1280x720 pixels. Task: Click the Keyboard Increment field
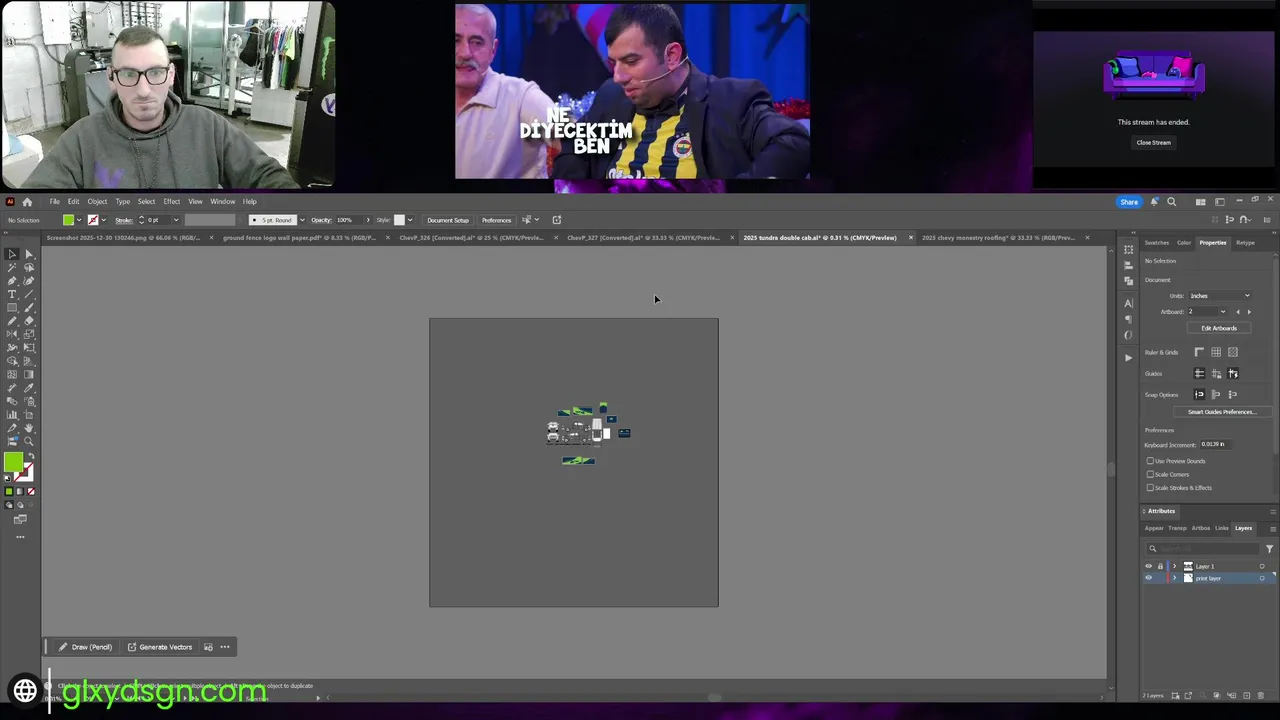pos(1216,444)
